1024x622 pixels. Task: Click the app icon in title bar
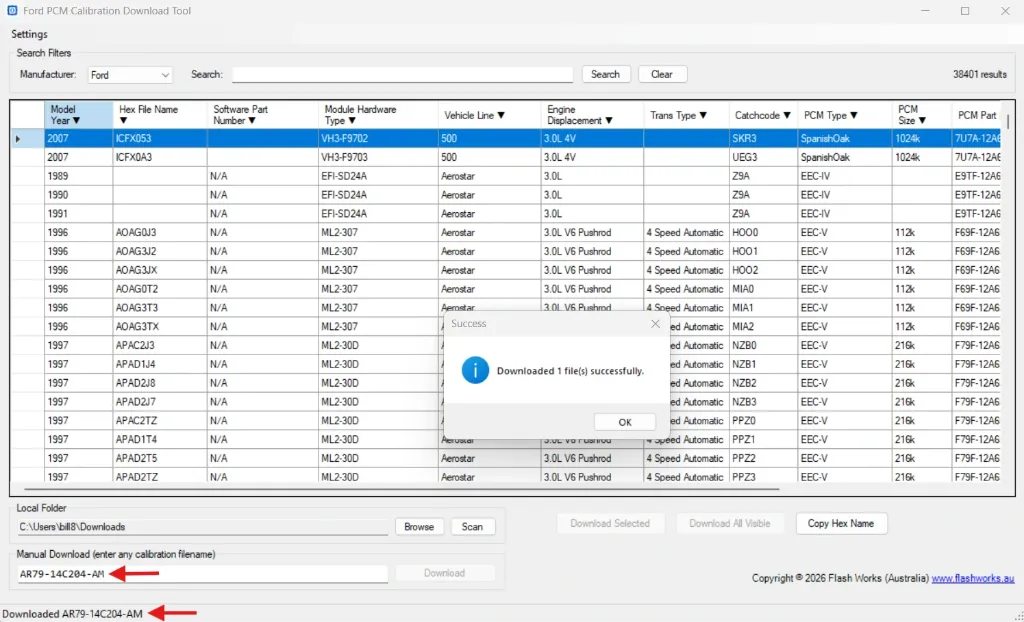pos(10,11)
